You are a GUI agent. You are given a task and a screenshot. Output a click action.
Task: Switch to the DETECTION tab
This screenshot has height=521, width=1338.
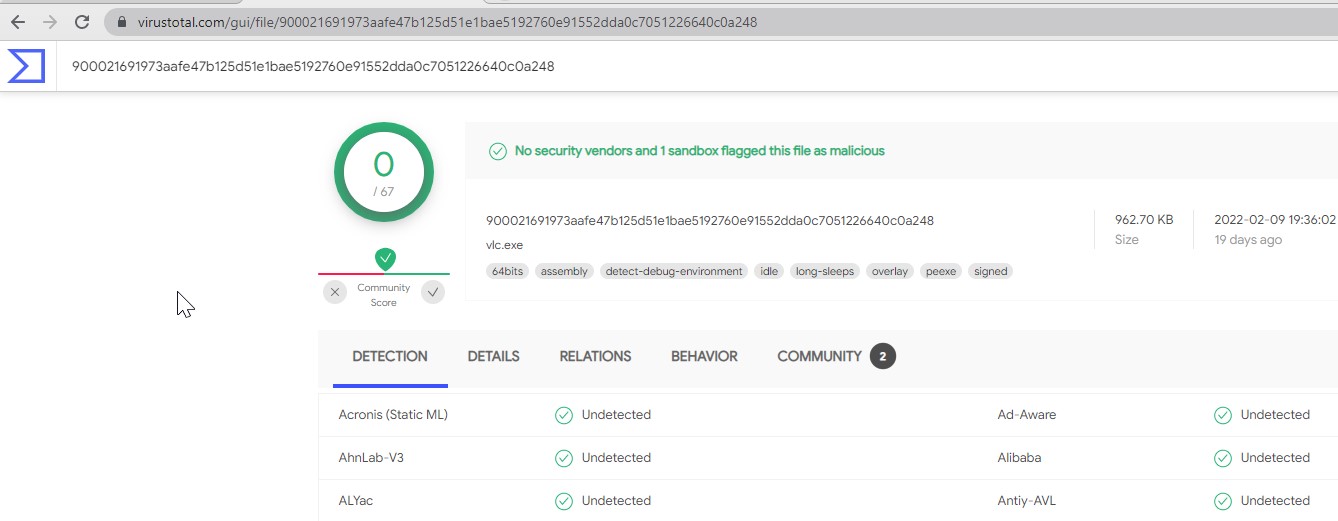point(390,356)
